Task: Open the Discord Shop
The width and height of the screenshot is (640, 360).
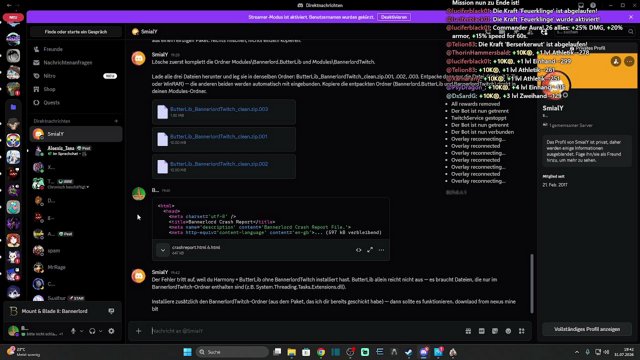Action: pyautogui.click(x=49, y=89)
